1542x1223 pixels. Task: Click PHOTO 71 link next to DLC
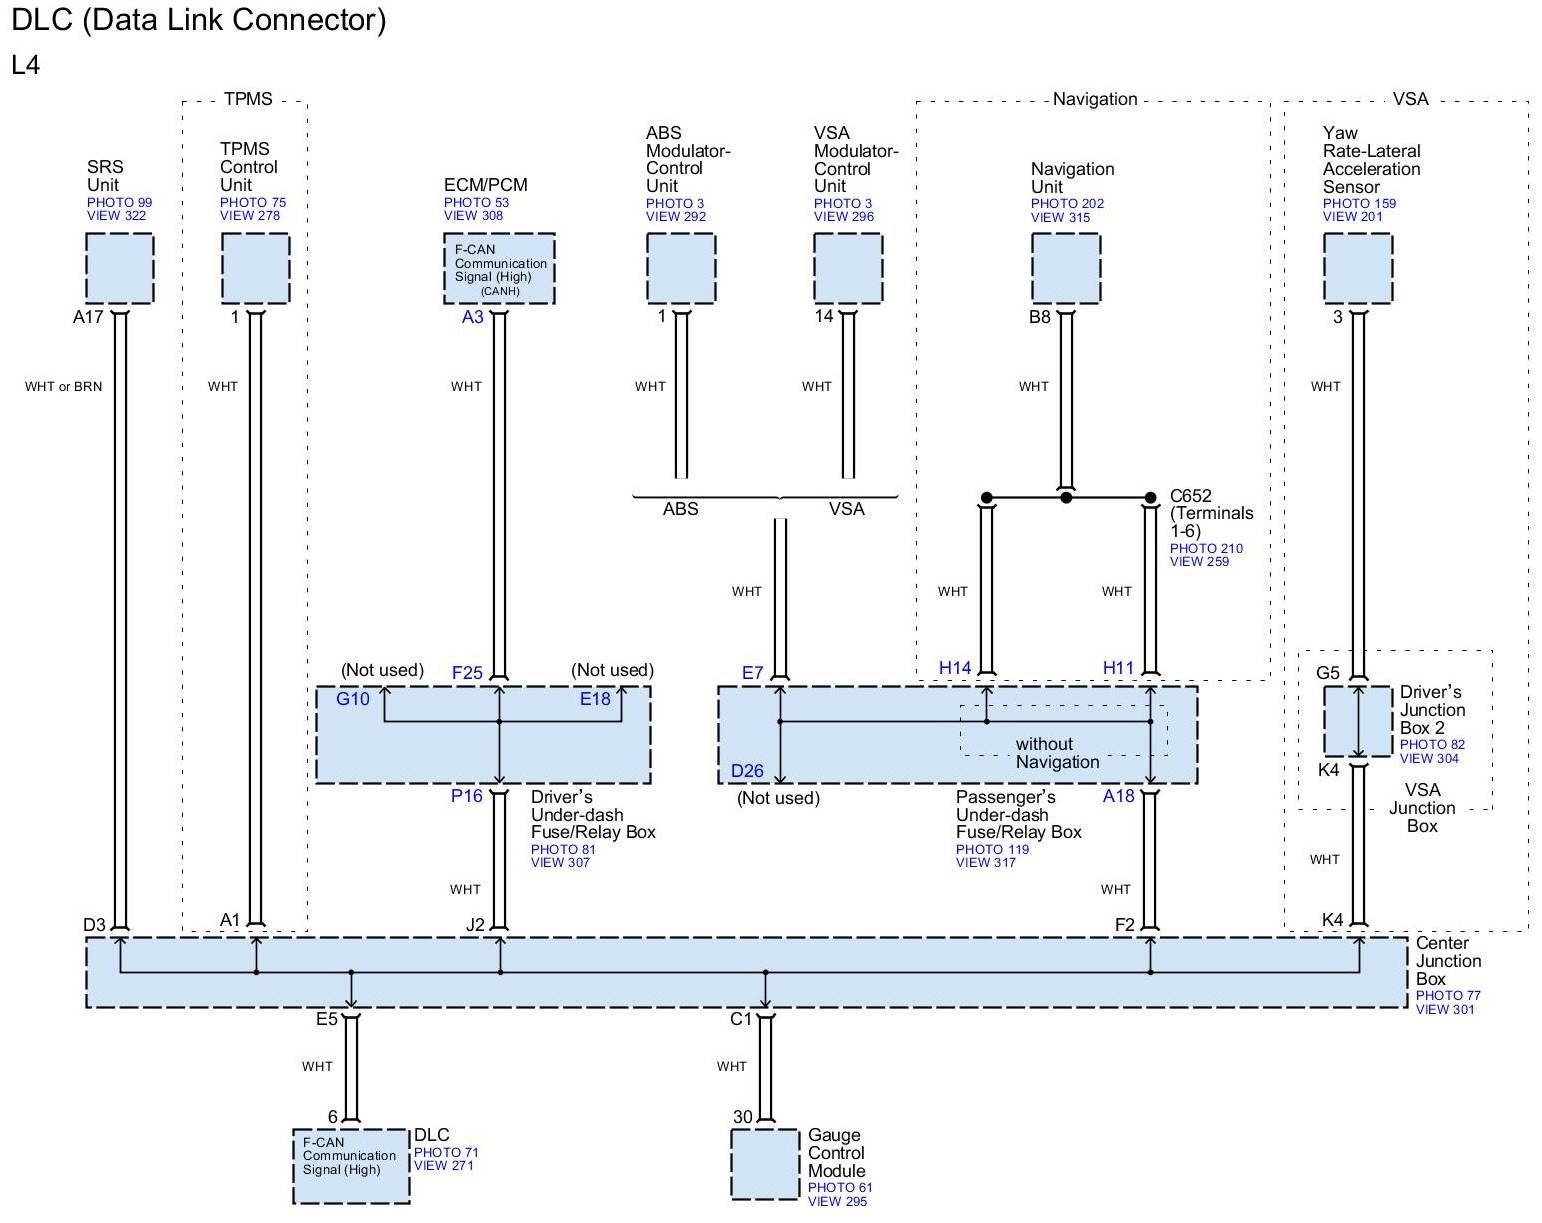[446, 1152]
